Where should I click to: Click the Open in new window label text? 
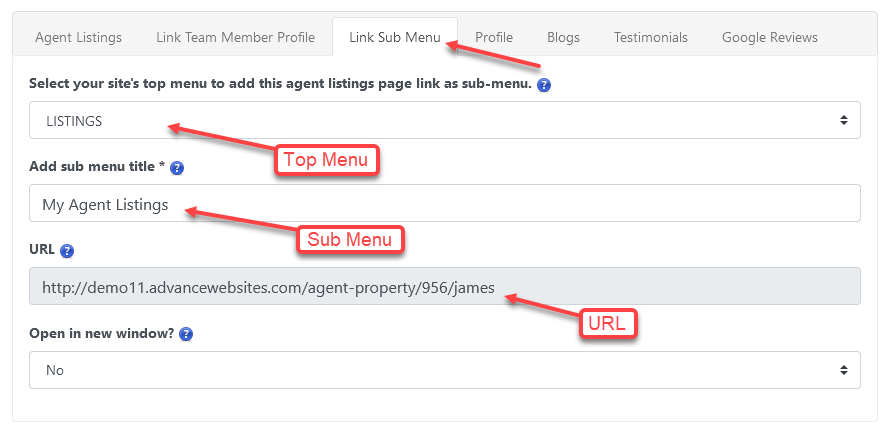pyautogui.click(x=102, y=334)
